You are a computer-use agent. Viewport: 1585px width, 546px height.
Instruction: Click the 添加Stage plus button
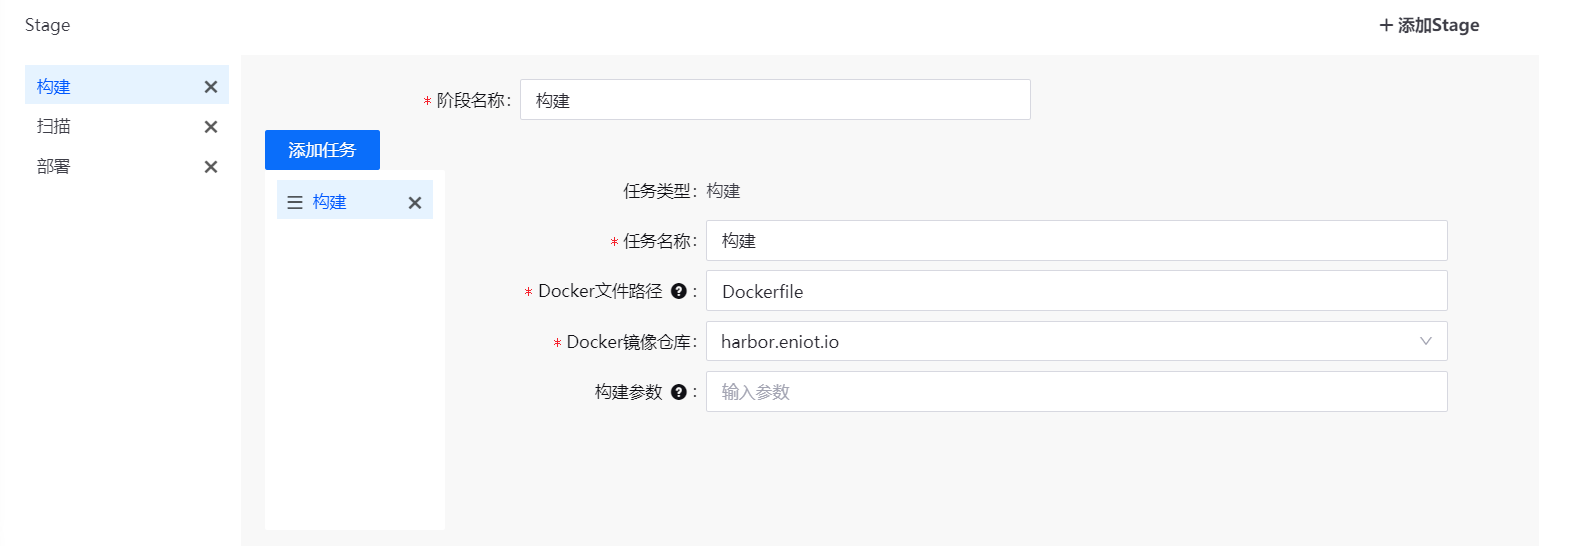pos(1428,26)
